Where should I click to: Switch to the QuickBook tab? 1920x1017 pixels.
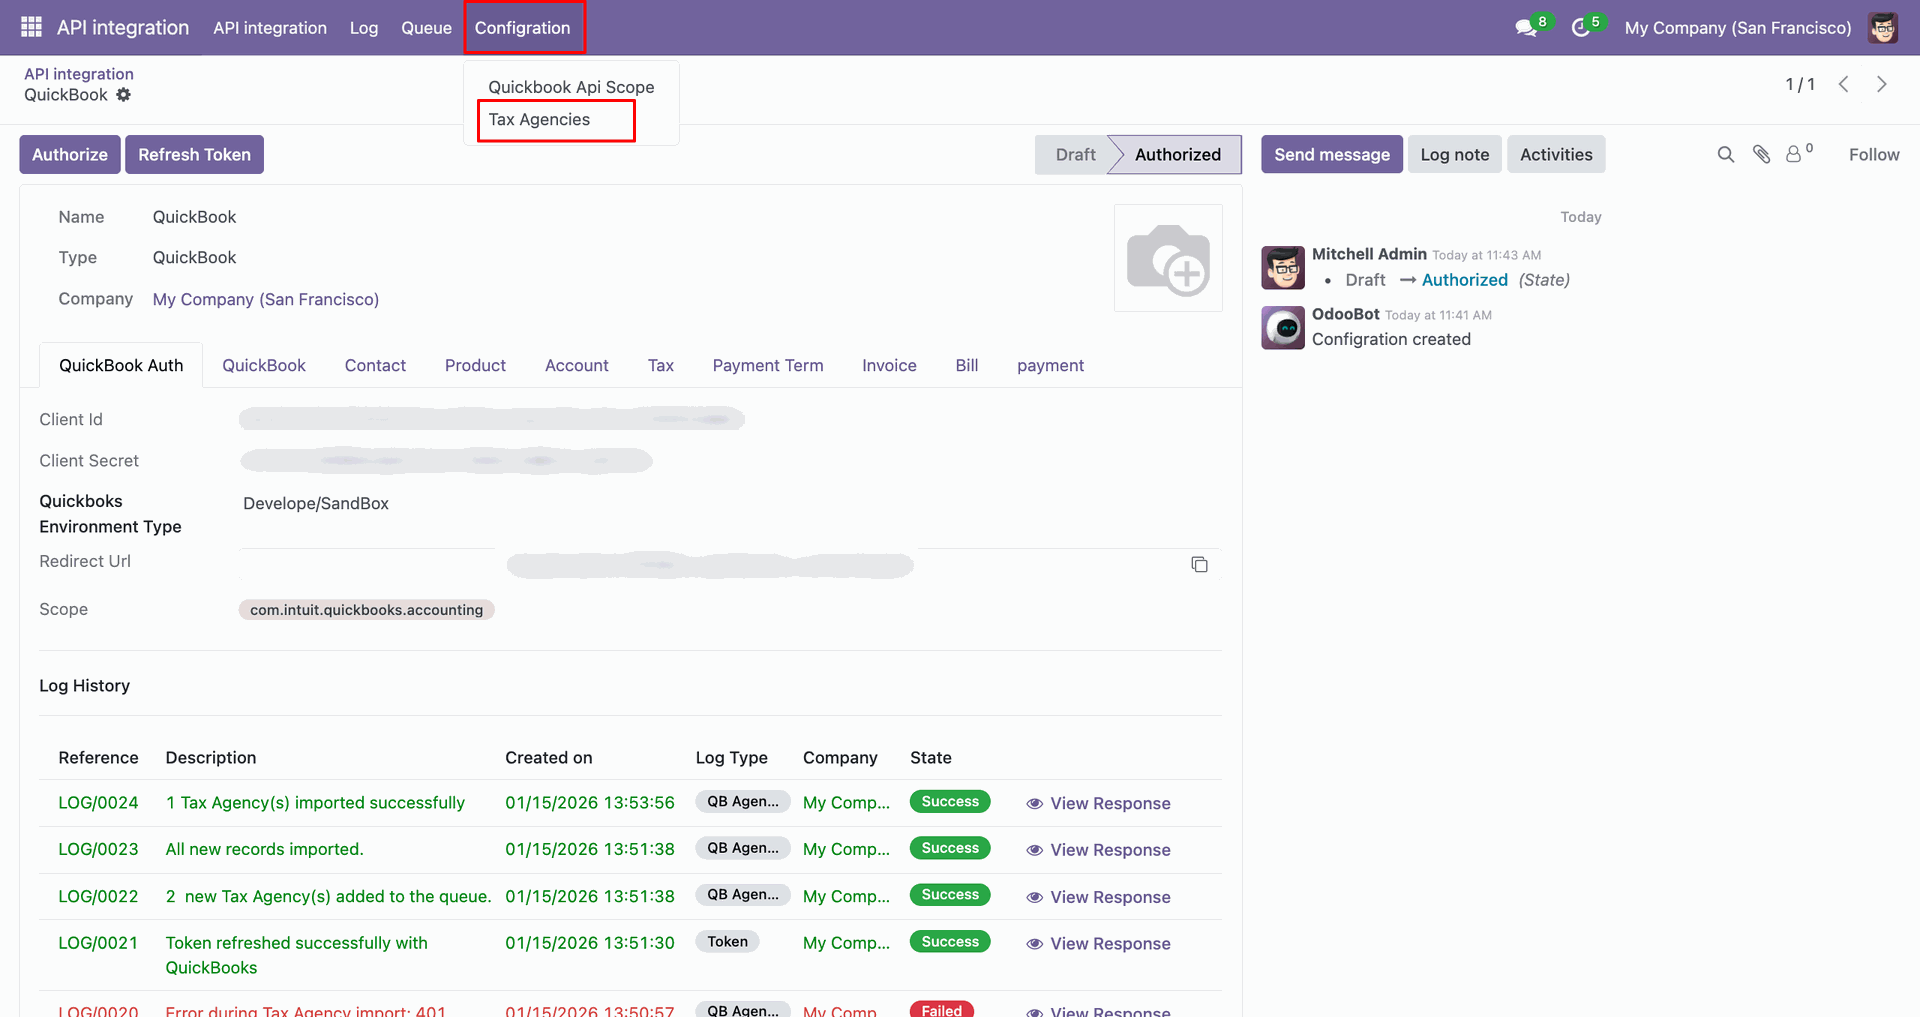(x=264, y=366)
